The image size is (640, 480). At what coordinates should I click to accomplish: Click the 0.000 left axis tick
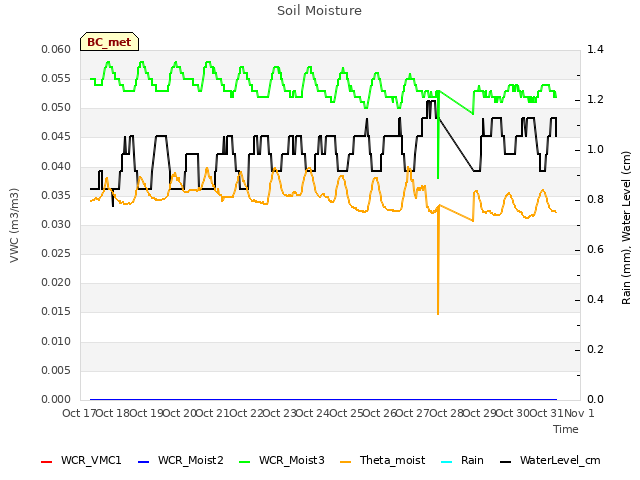coord(56,399)
